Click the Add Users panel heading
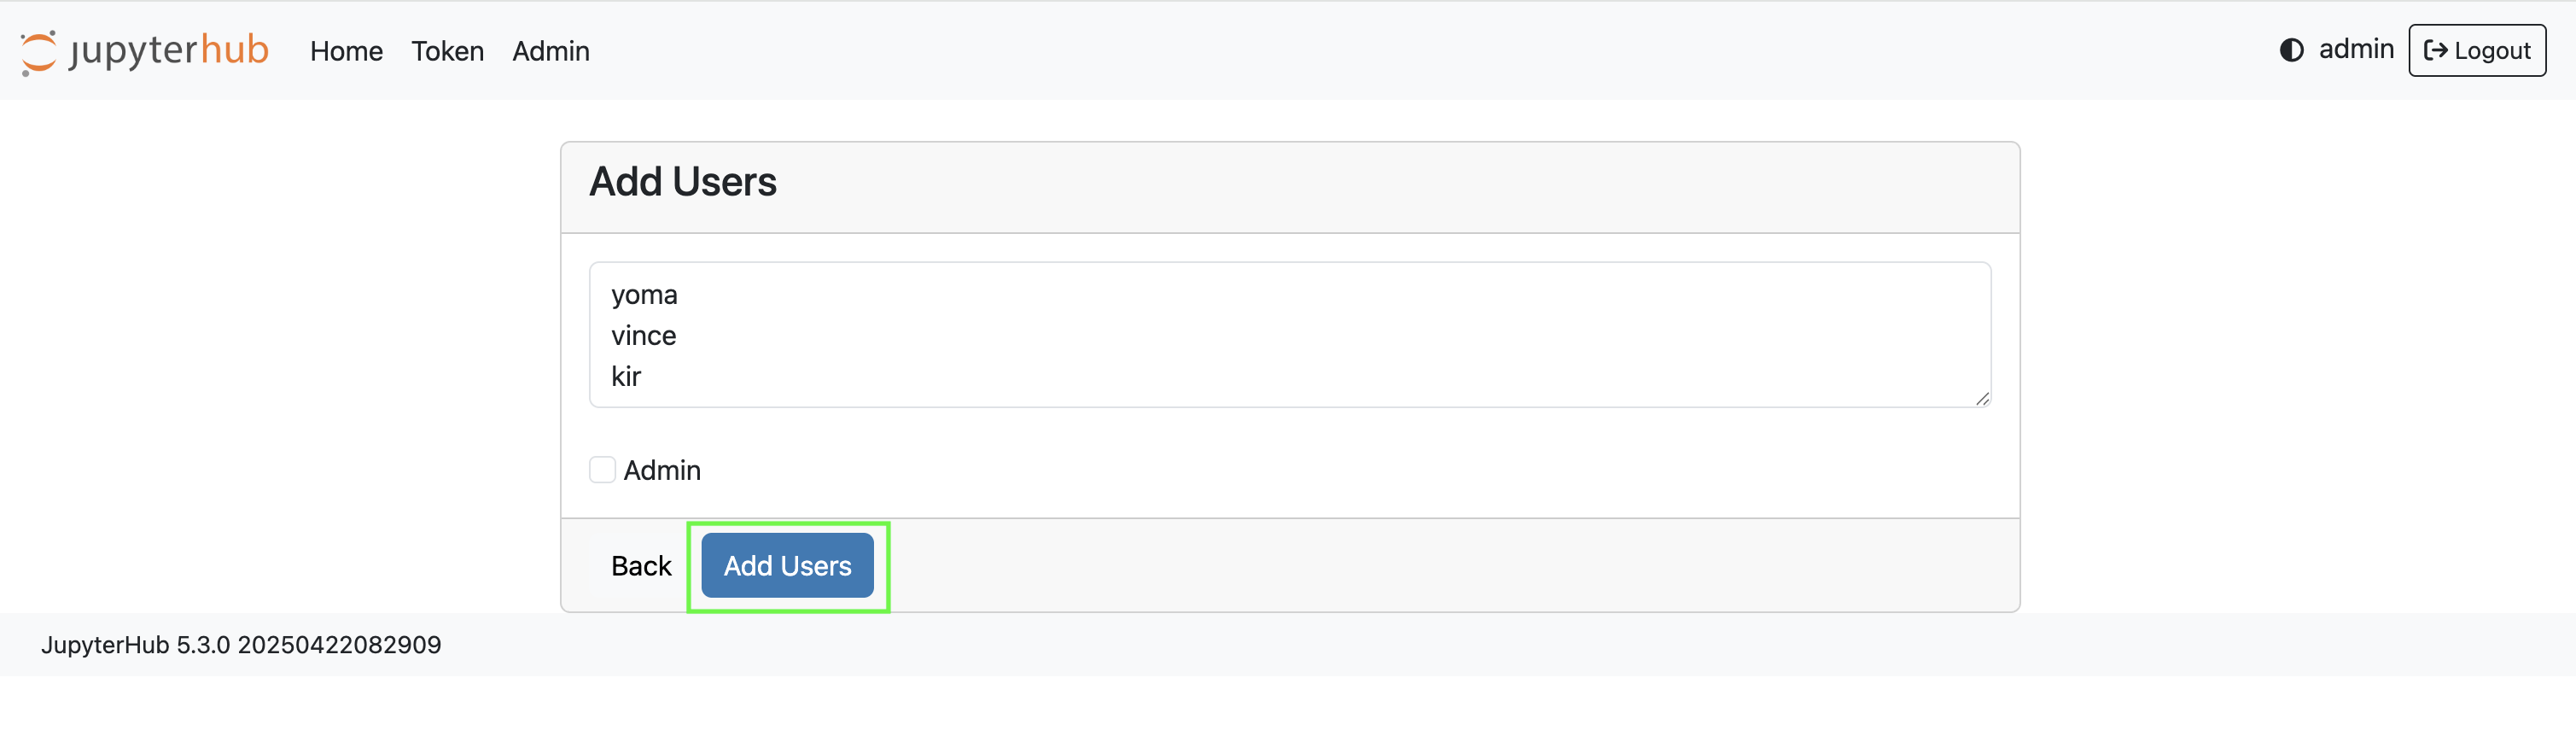Image resolution: width=2576 pixels, height=748 pixels. click(683, 181)
